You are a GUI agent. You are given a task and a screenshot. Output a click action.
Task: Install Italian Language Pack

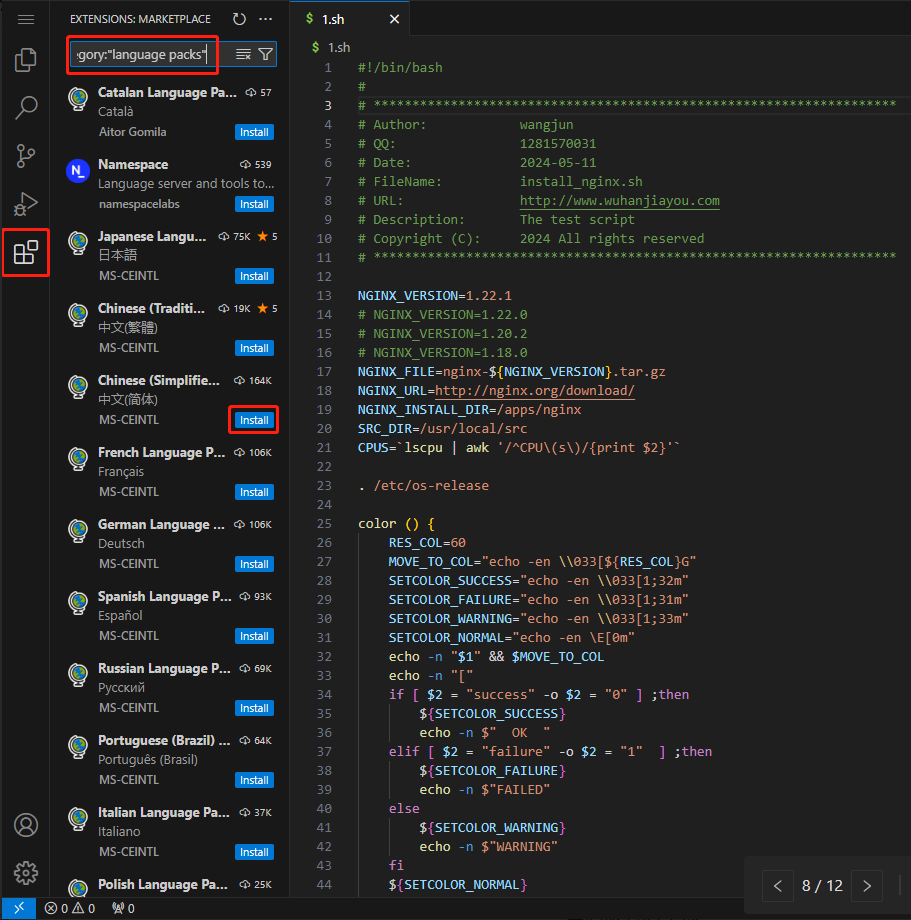point(254,852)
